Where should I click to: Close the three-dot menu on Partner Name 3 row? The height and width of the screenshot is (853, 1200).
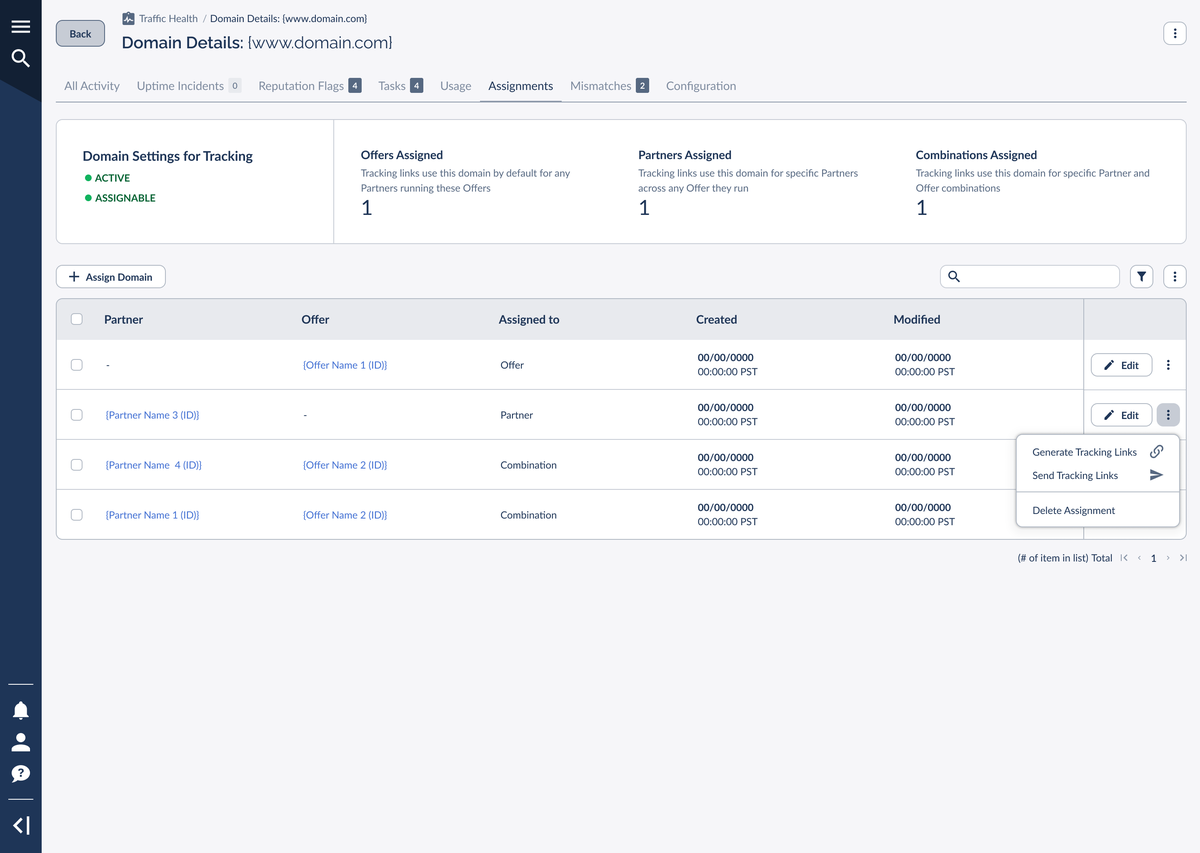(1168, 415)
